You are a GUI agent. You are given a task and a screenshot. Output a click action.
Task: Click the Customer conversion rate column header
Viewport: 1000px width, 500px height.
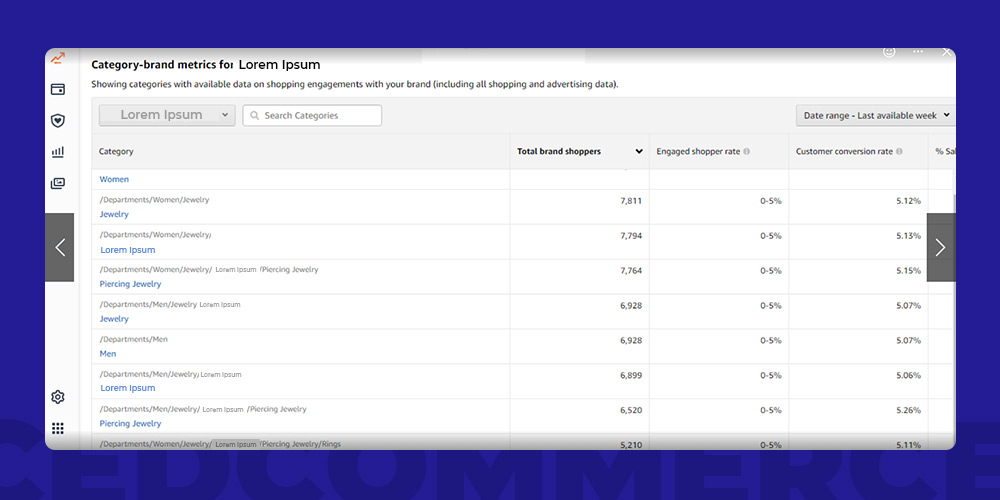(844, 152)
